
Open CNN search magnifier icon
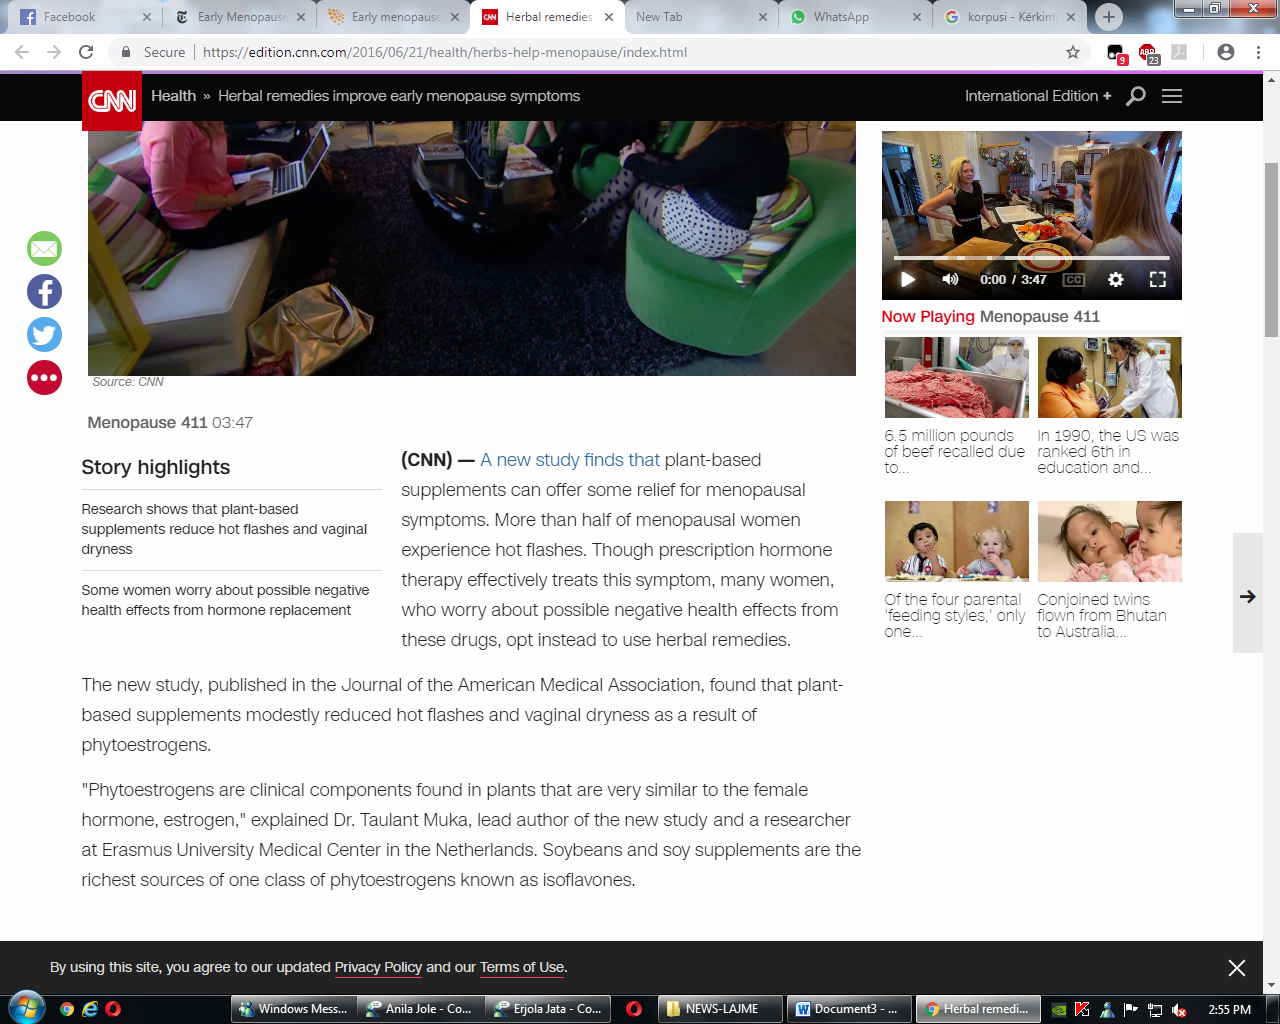click(1136, 96)
